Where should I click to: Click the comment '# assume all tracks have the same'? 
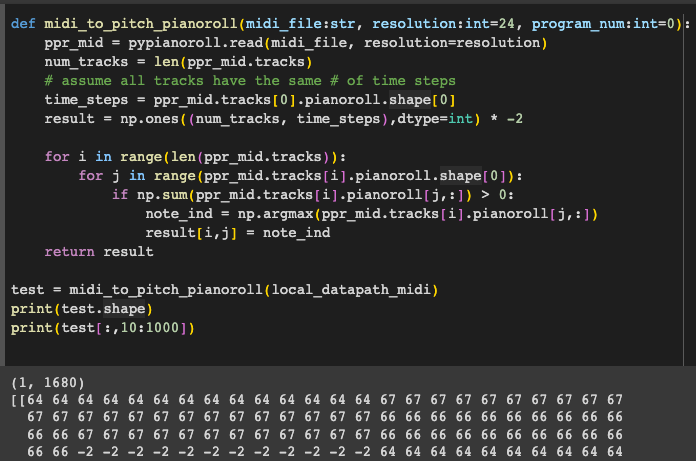250,81
